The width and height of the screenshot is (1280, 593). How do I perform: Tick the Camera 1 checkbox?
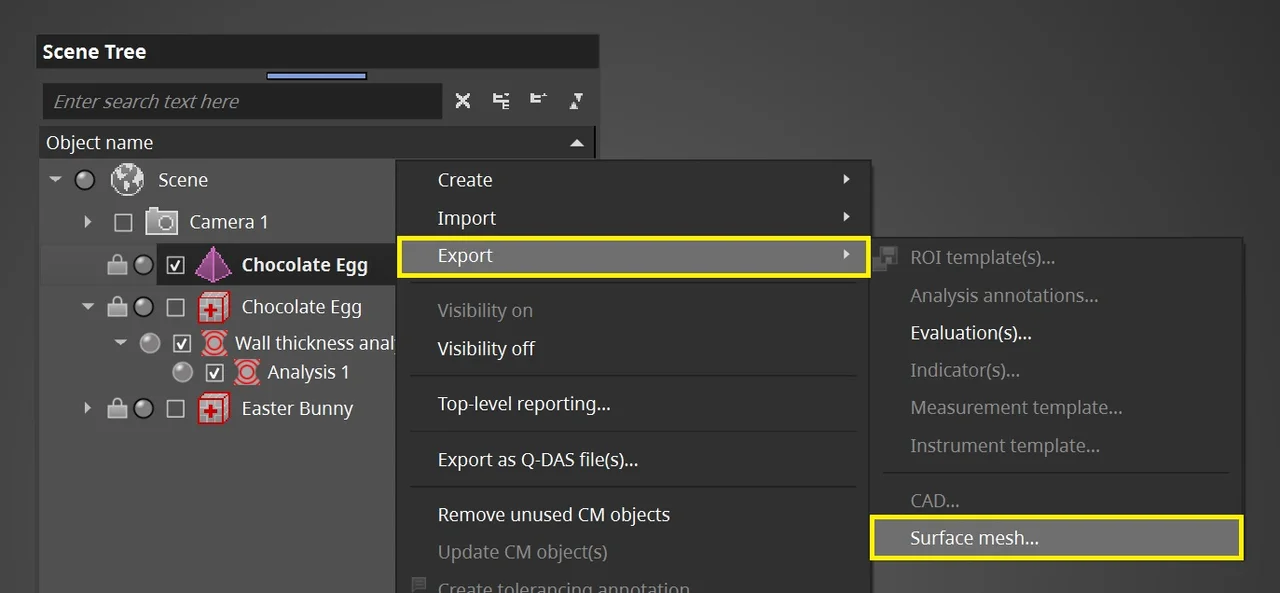(x=123, y=222)
